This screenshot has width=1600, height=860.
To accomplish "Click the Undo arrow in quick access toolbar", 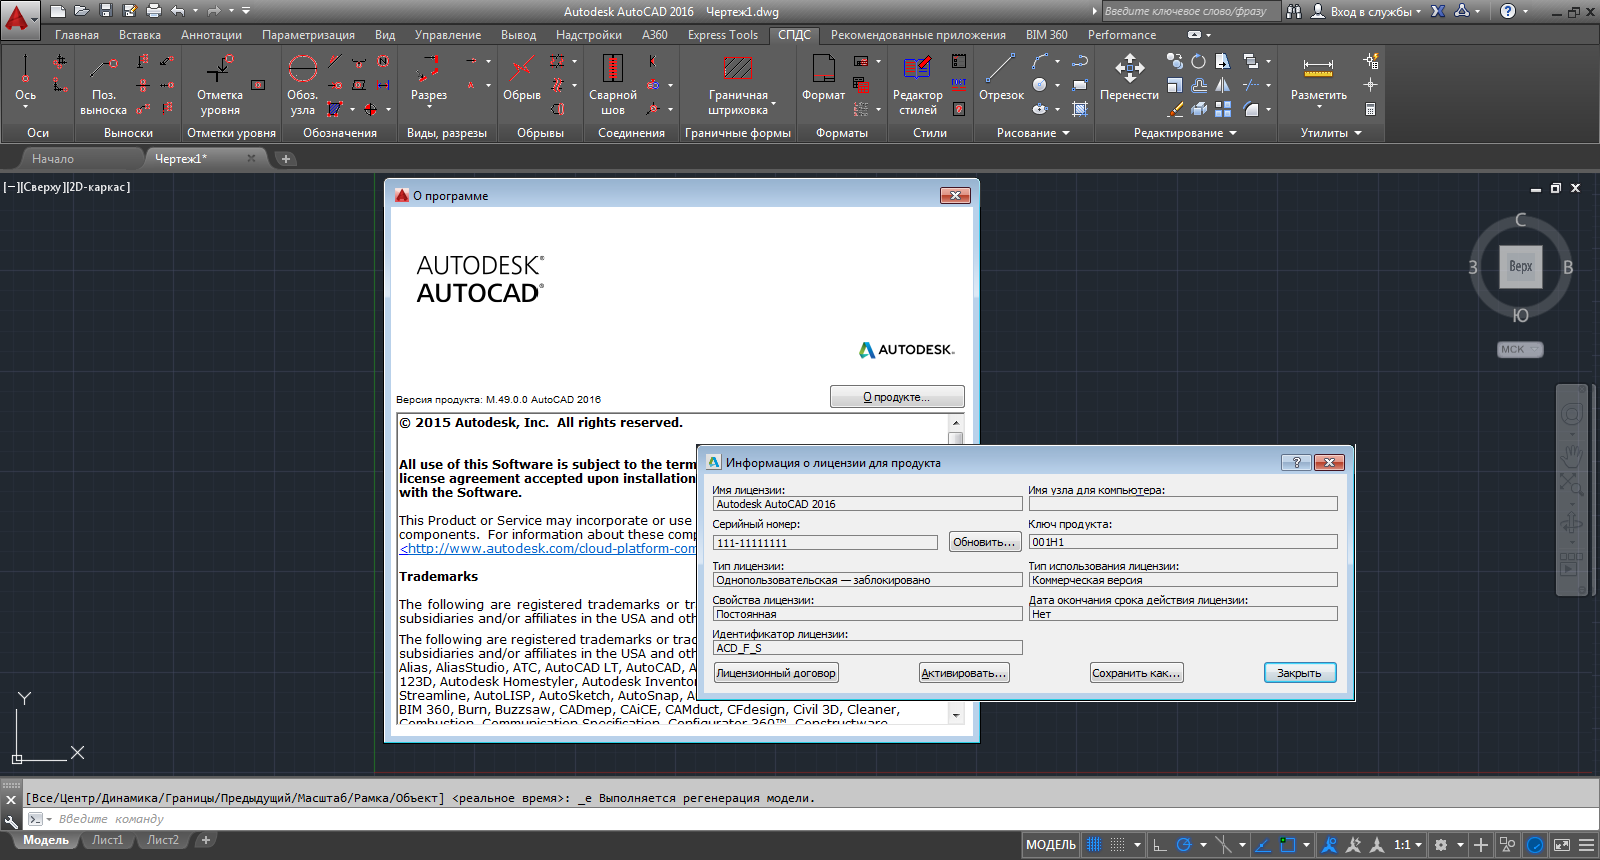I will click(178, 11).
